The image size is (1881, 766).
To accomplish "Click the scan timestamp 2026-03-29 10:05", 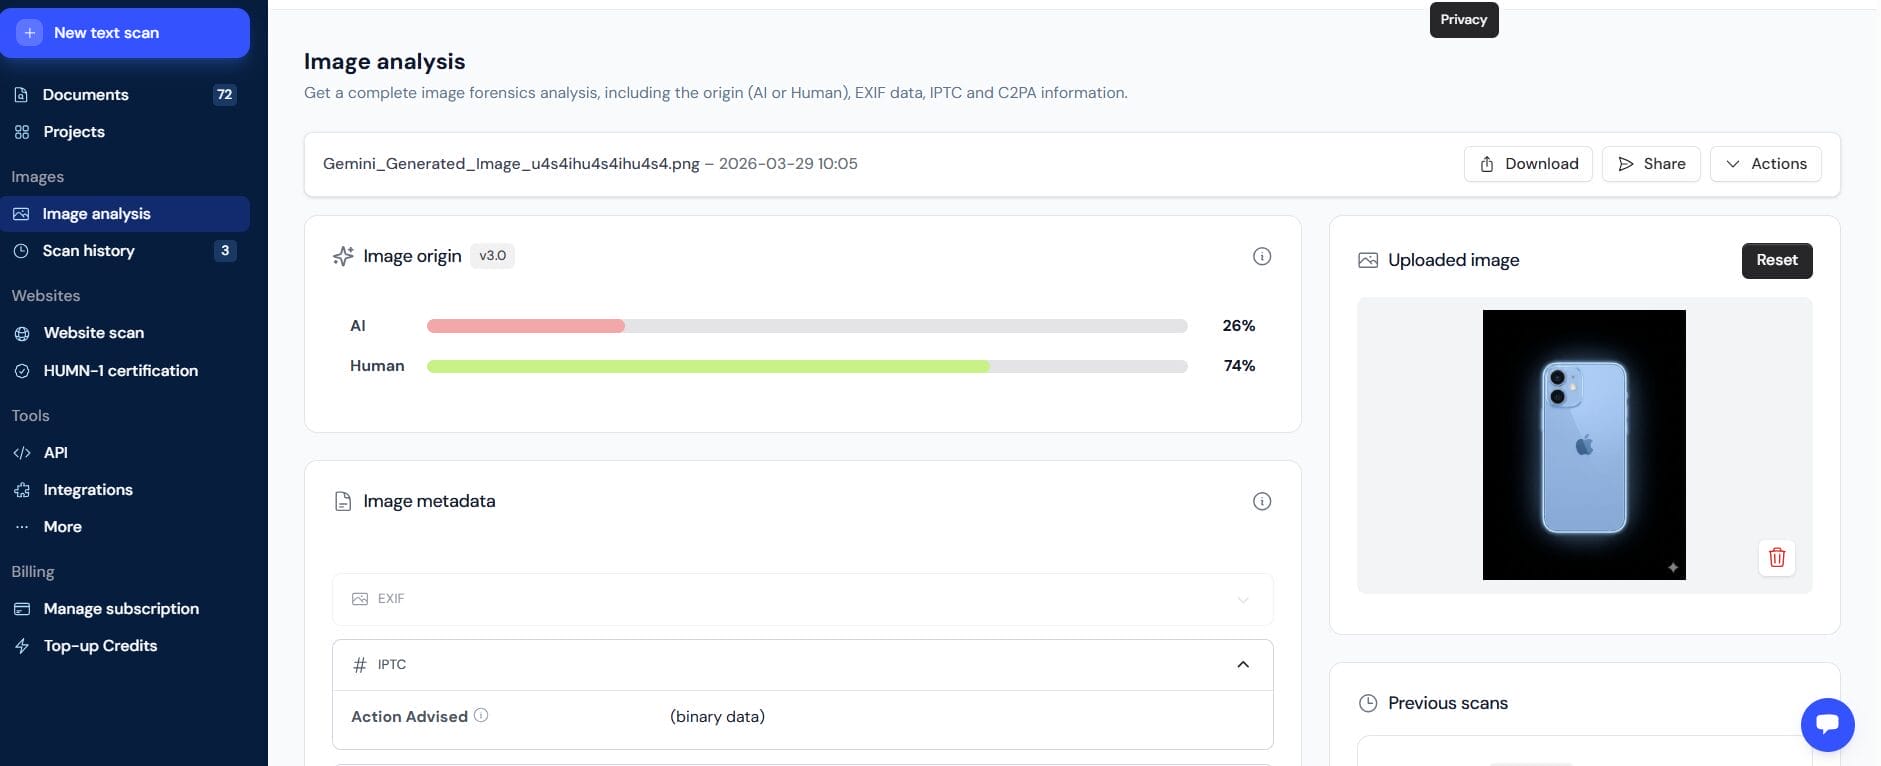I will pyautogui.click(x=788, y=164).
